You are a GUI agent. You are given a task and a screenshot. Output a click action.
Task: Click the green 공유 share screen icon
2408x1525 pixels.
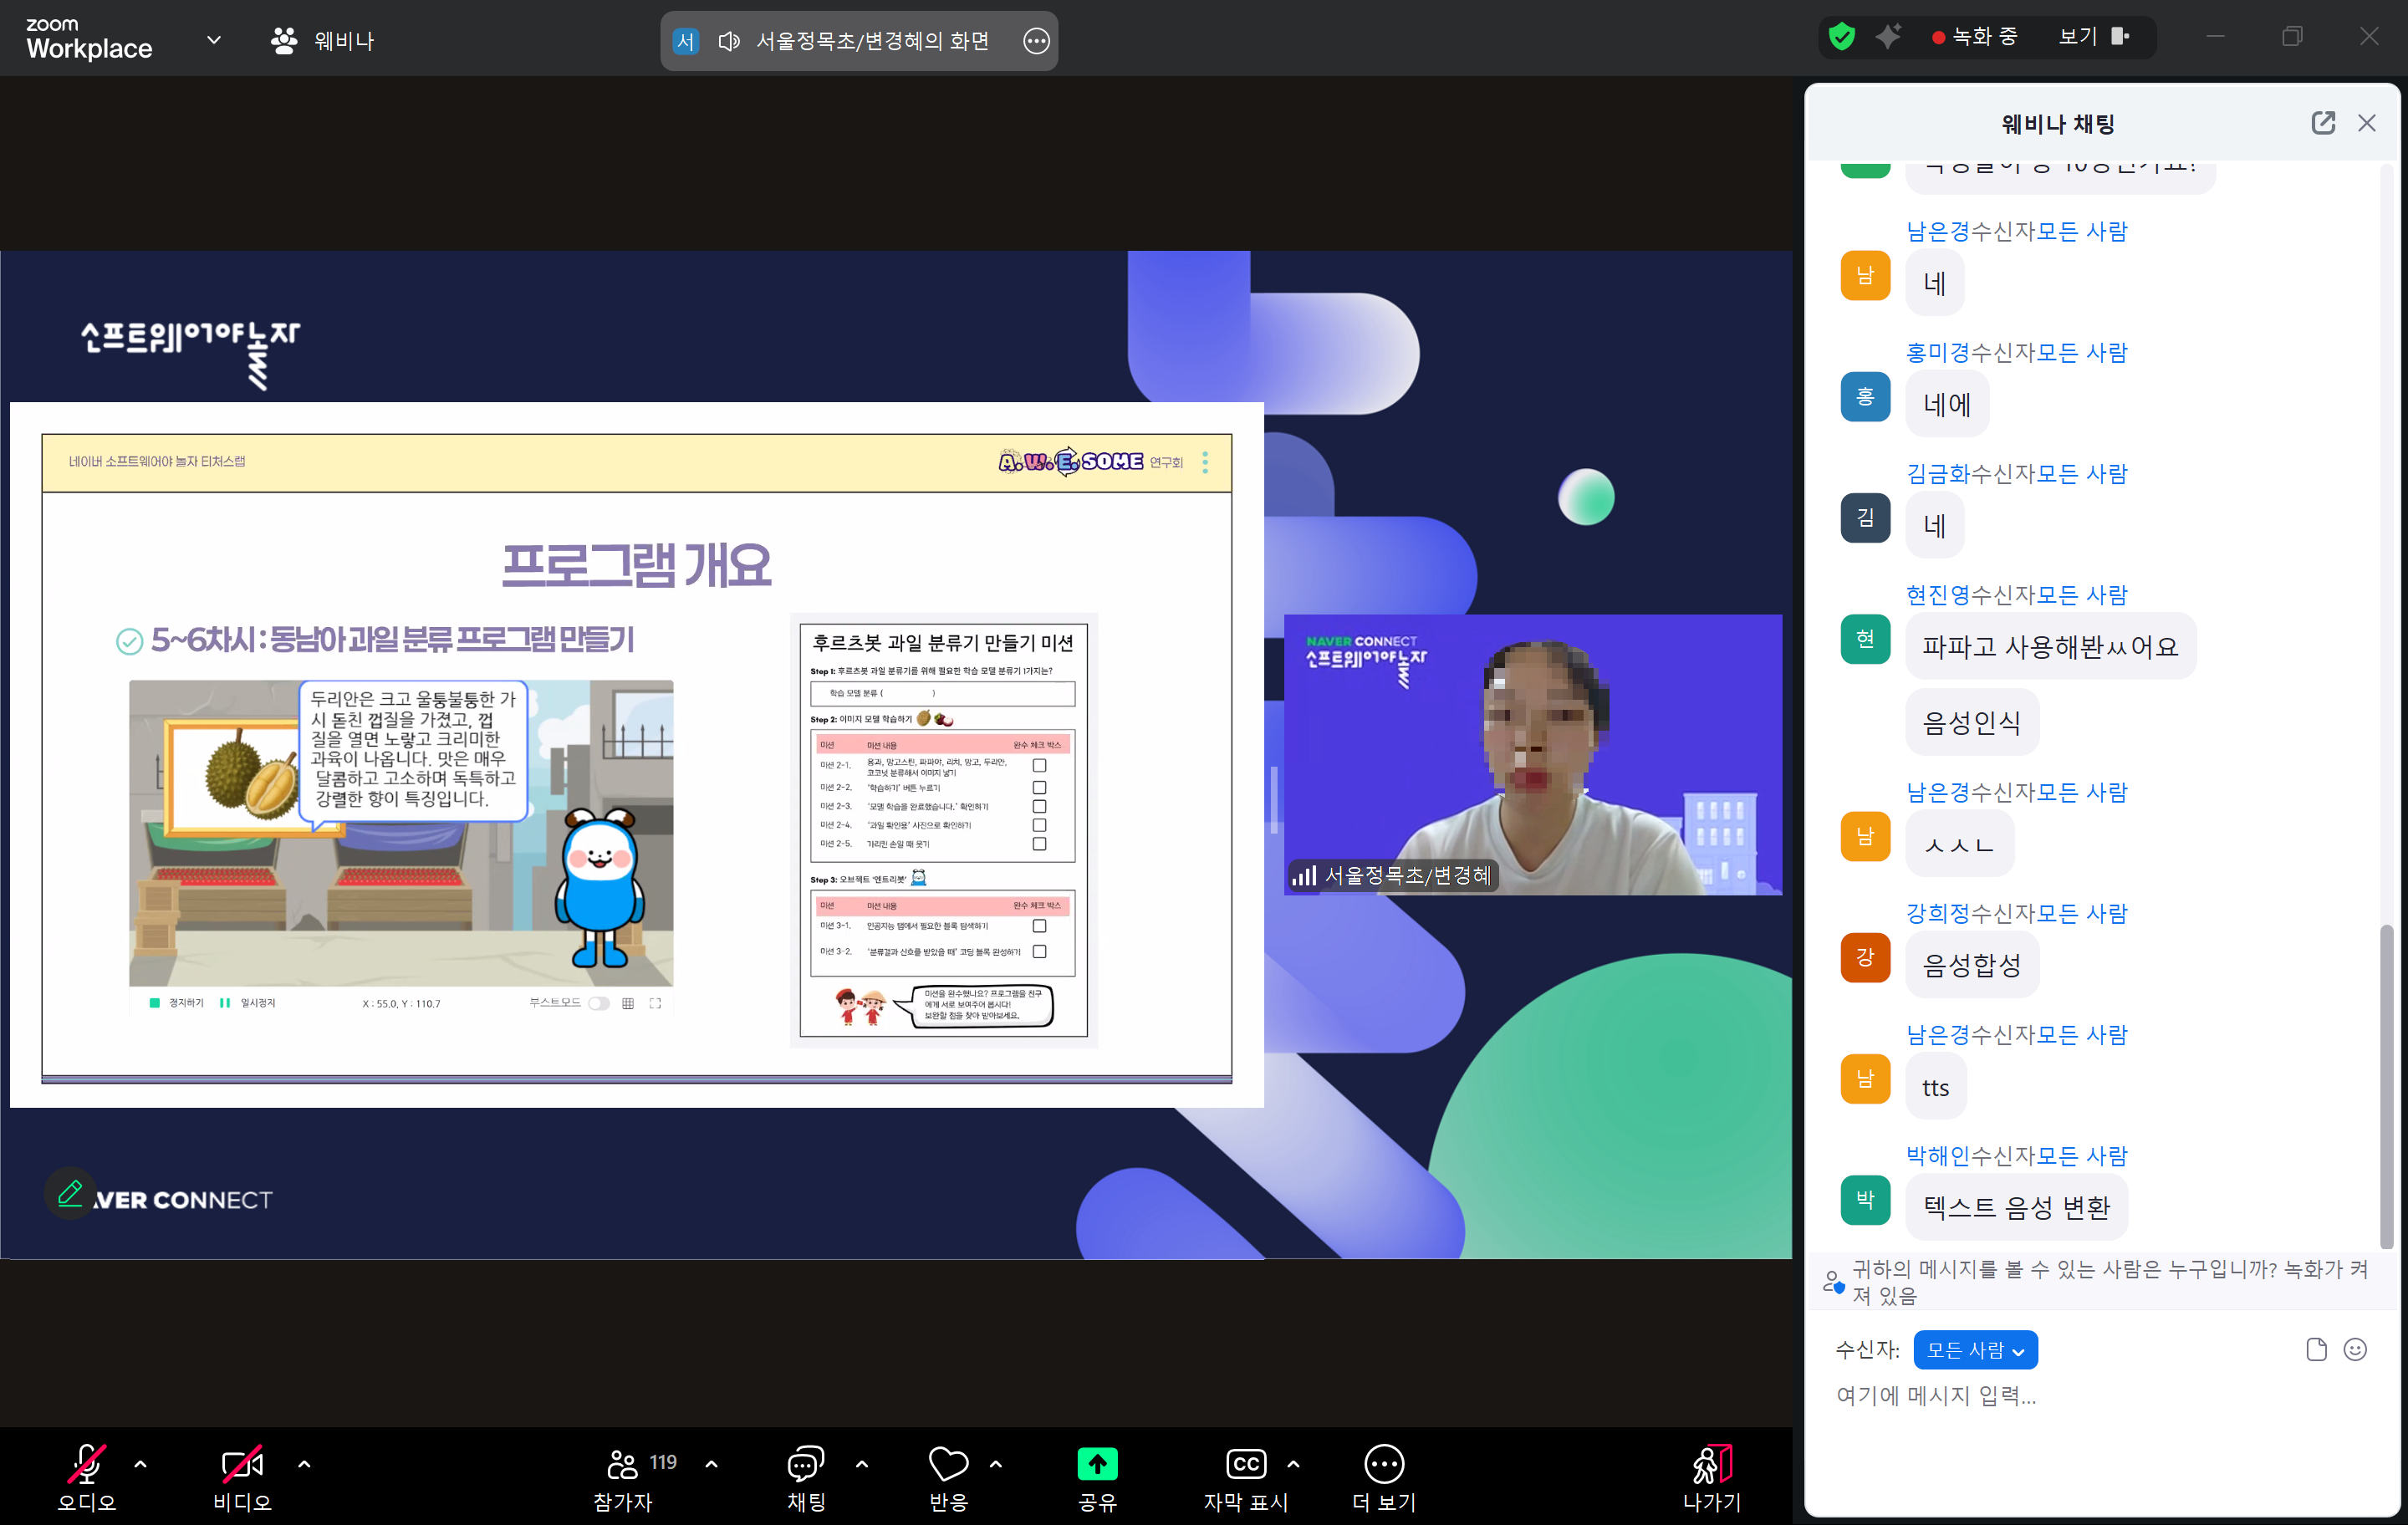tap(1097, 1465)
